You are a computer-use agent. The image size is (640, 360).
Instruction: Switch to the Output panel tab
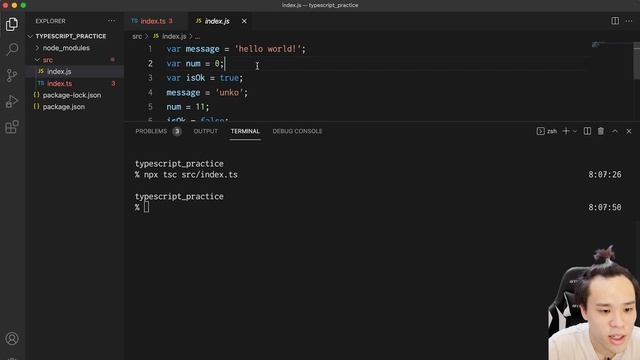(205, 131)
